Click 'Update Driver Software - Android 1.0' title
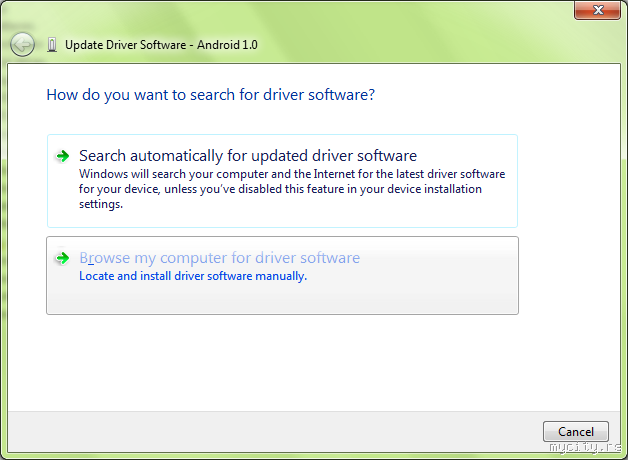The image size is (628, 460). tap(161, 44)
